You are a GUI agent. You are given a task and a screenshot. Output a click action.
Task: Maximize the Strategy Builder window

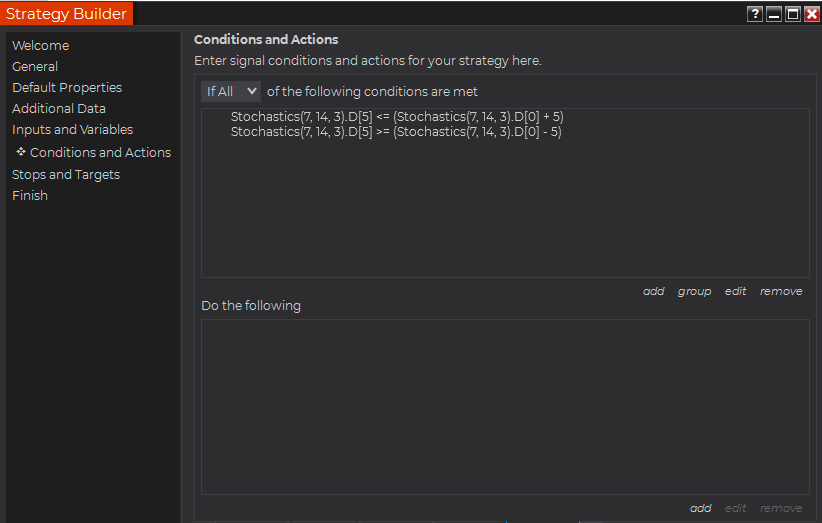(793, 14)
